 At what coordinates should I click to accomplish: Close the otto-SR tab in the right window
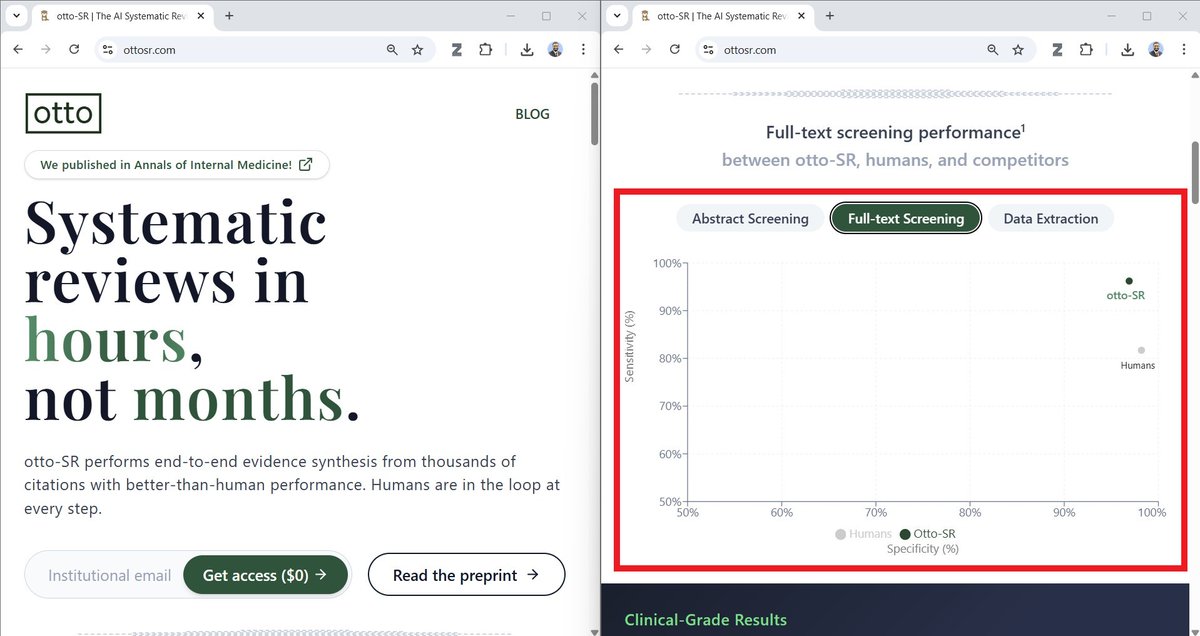801,16
